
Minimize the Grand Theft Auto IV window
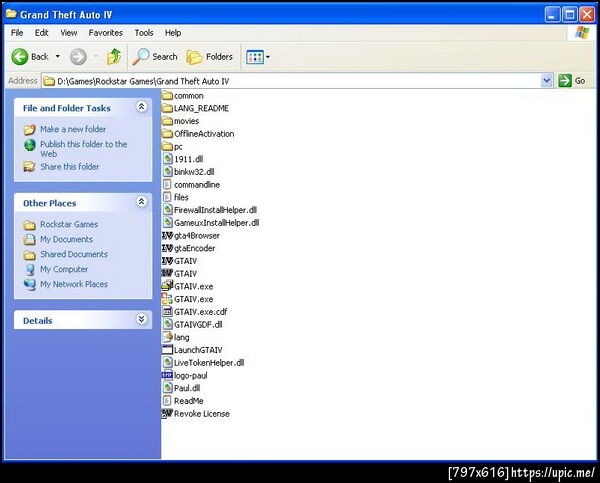(552, 15)
